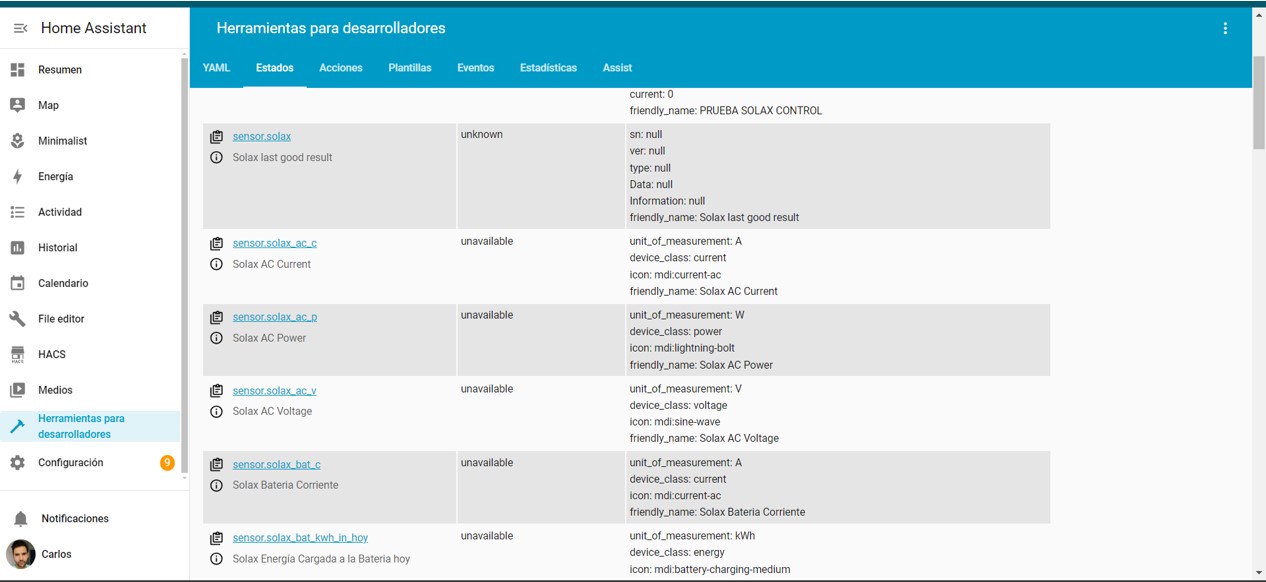Open the Calendario calendar icon
The width and height of the screenshot is (1266, 582).
tap(17, 283)
